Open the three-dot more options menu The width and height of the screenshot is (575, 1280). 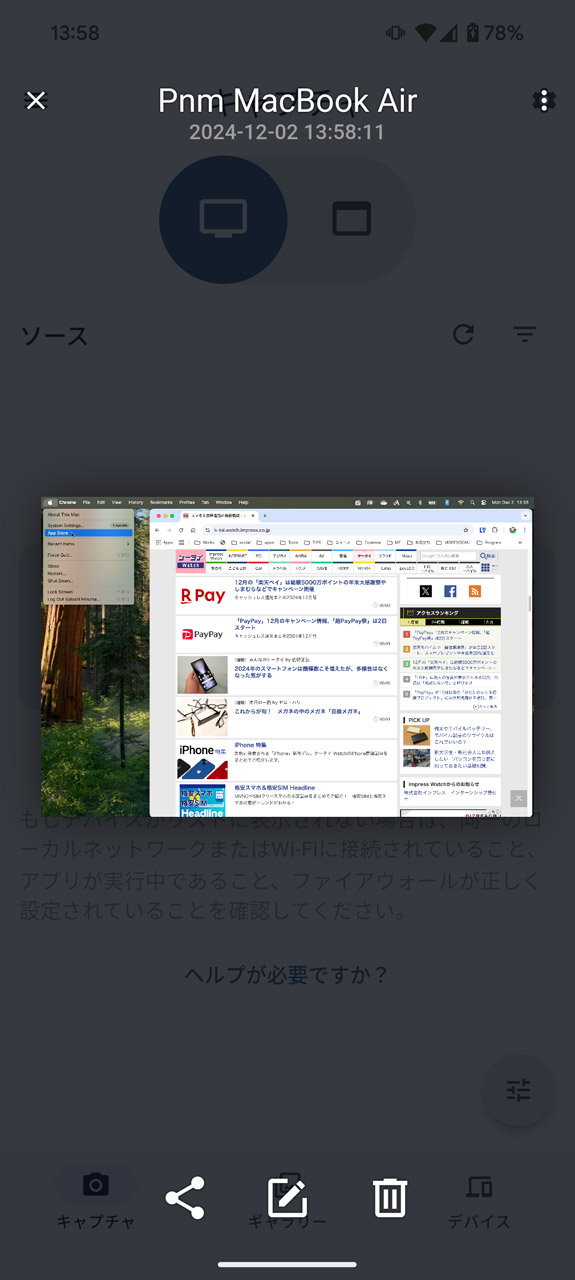click(544, 100)
